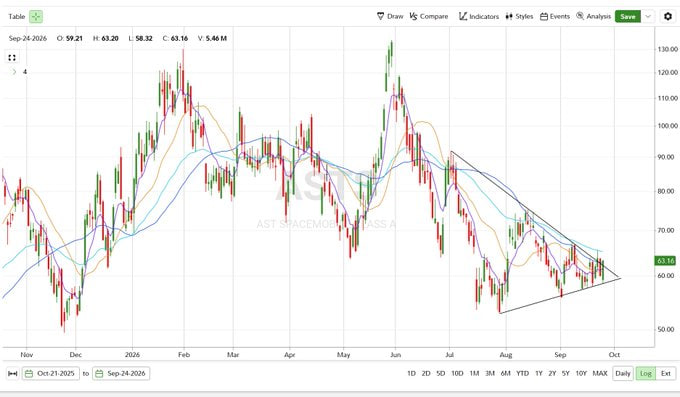Select the 5Y time range
Screen dimensions: 680x397
point(566,374)
